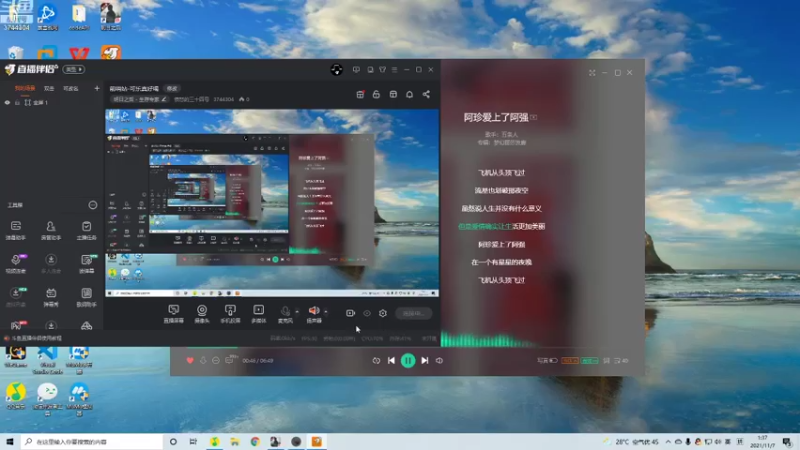Share the live stream
The width and height of the screenshot is (800, 450).
426,94
